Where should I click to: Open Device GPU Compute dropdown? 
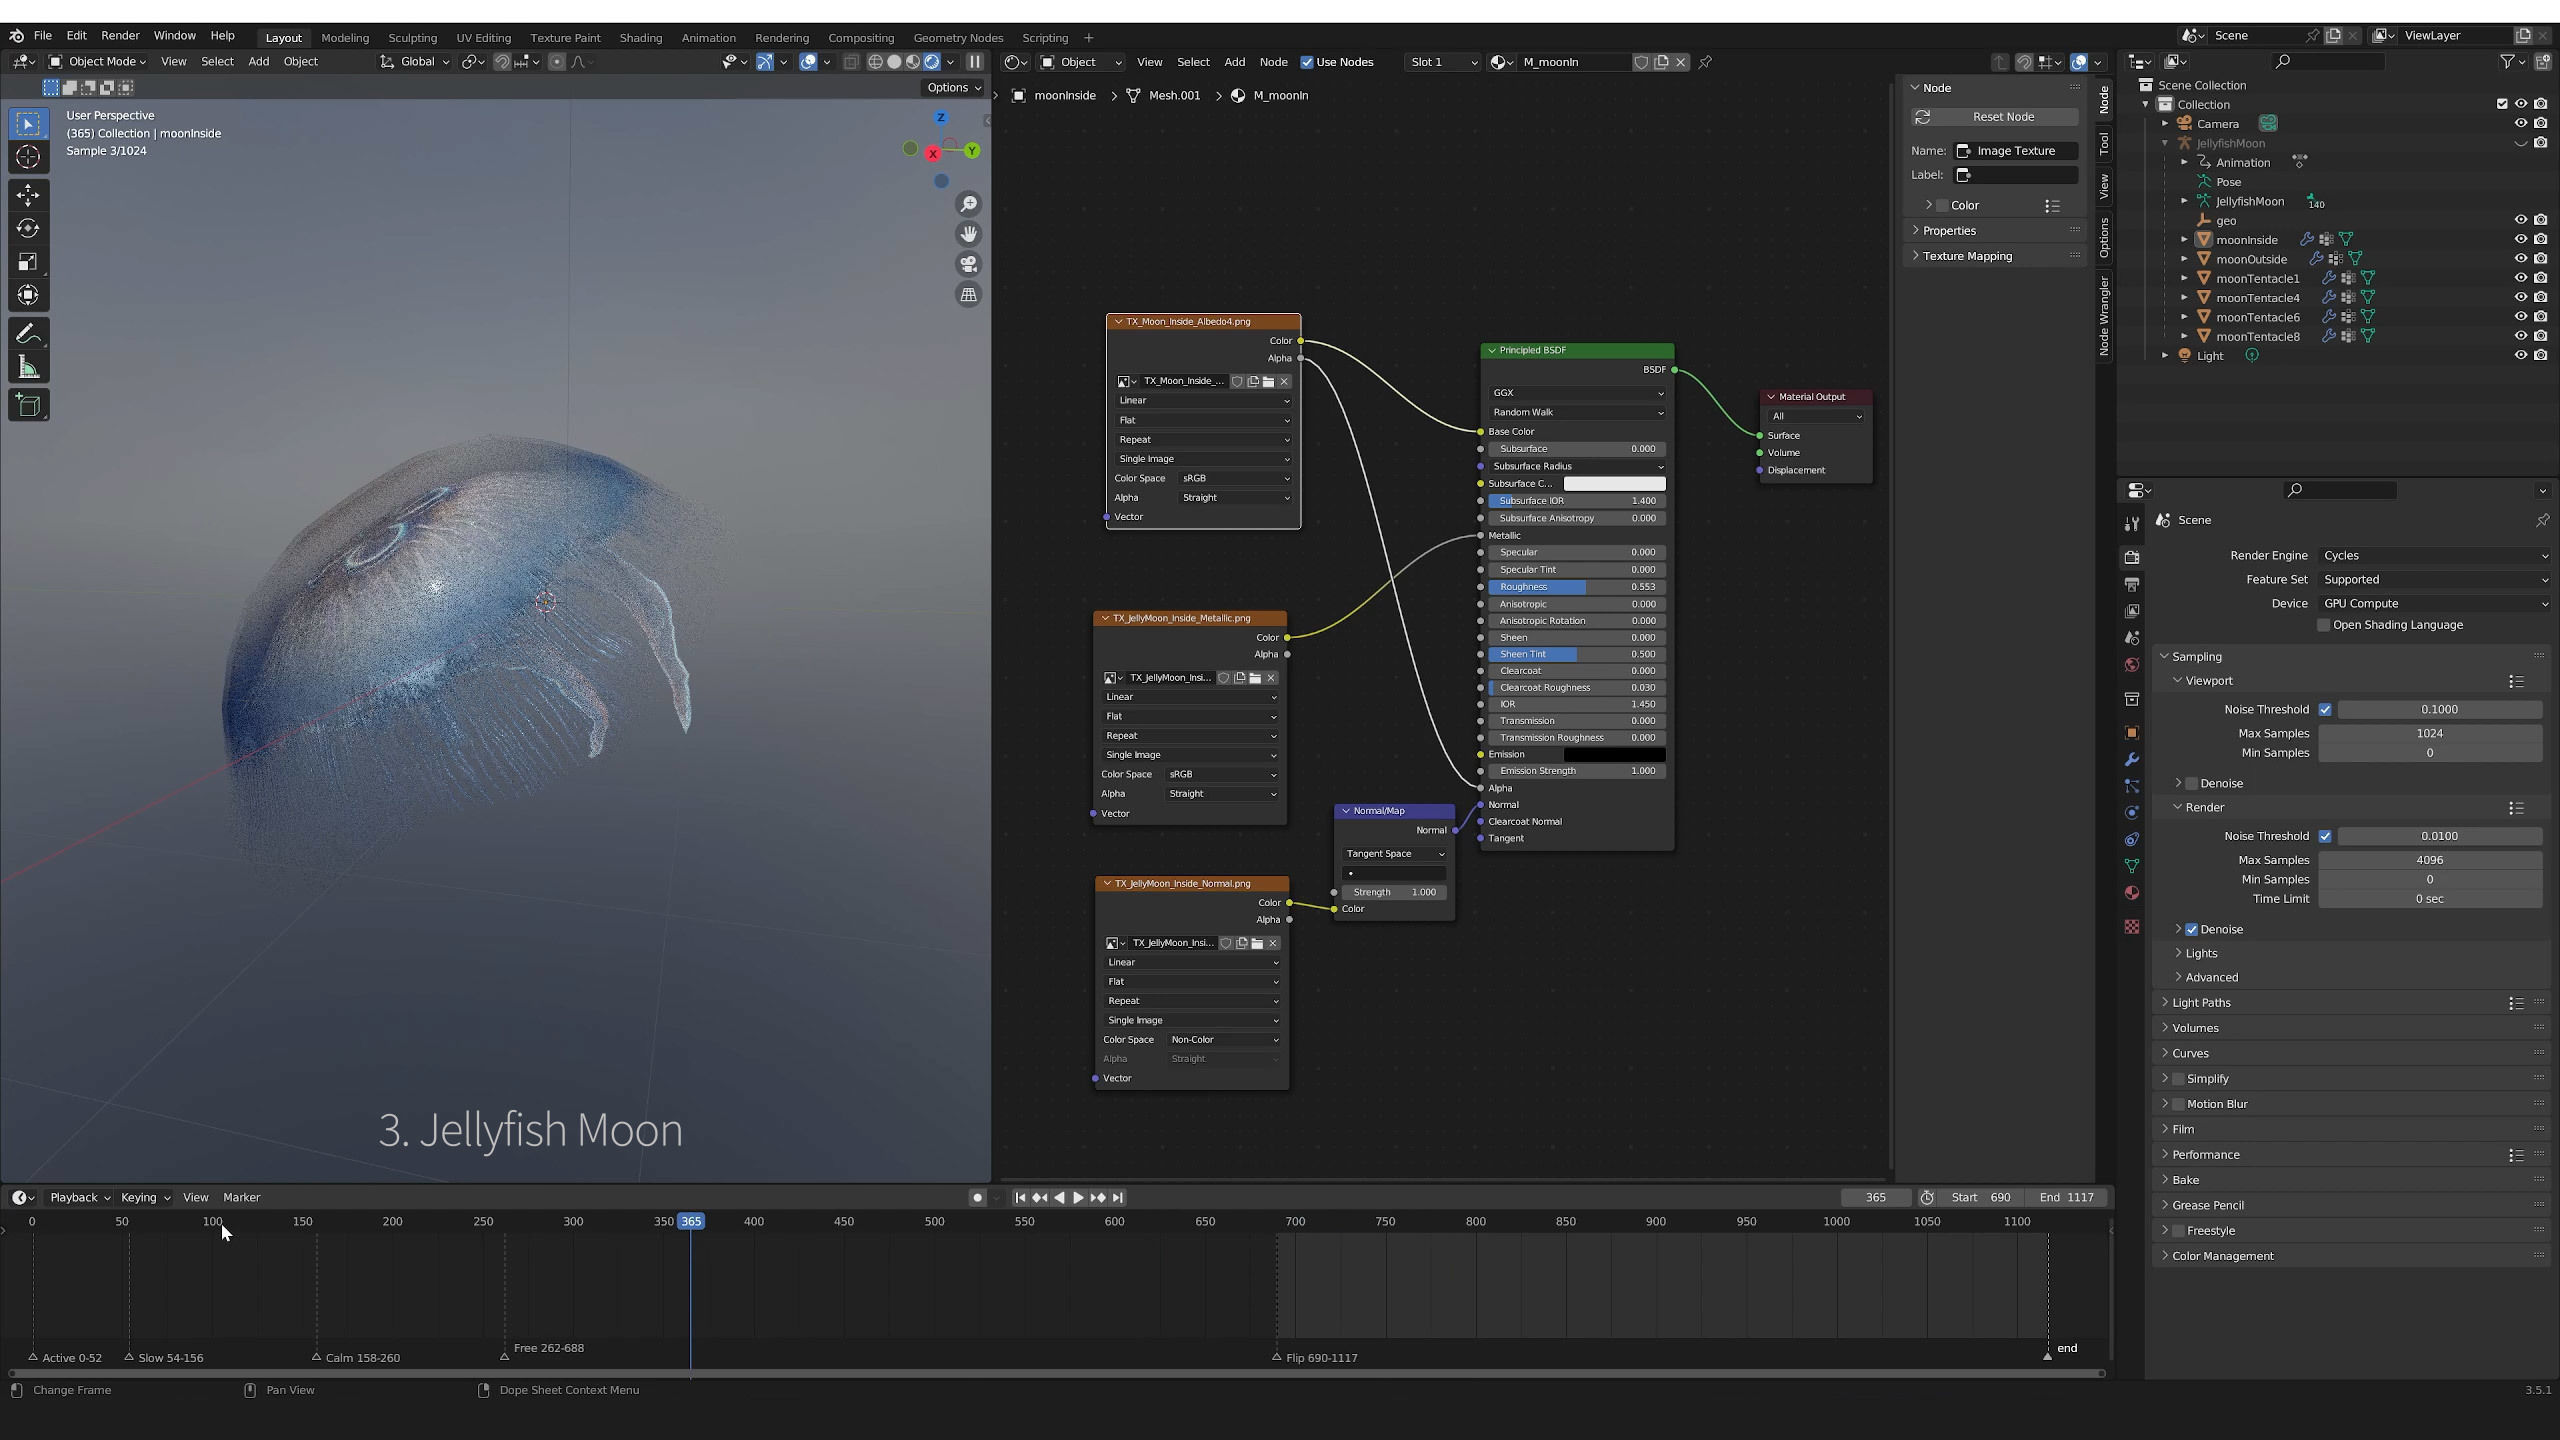tap(2434, 603)
